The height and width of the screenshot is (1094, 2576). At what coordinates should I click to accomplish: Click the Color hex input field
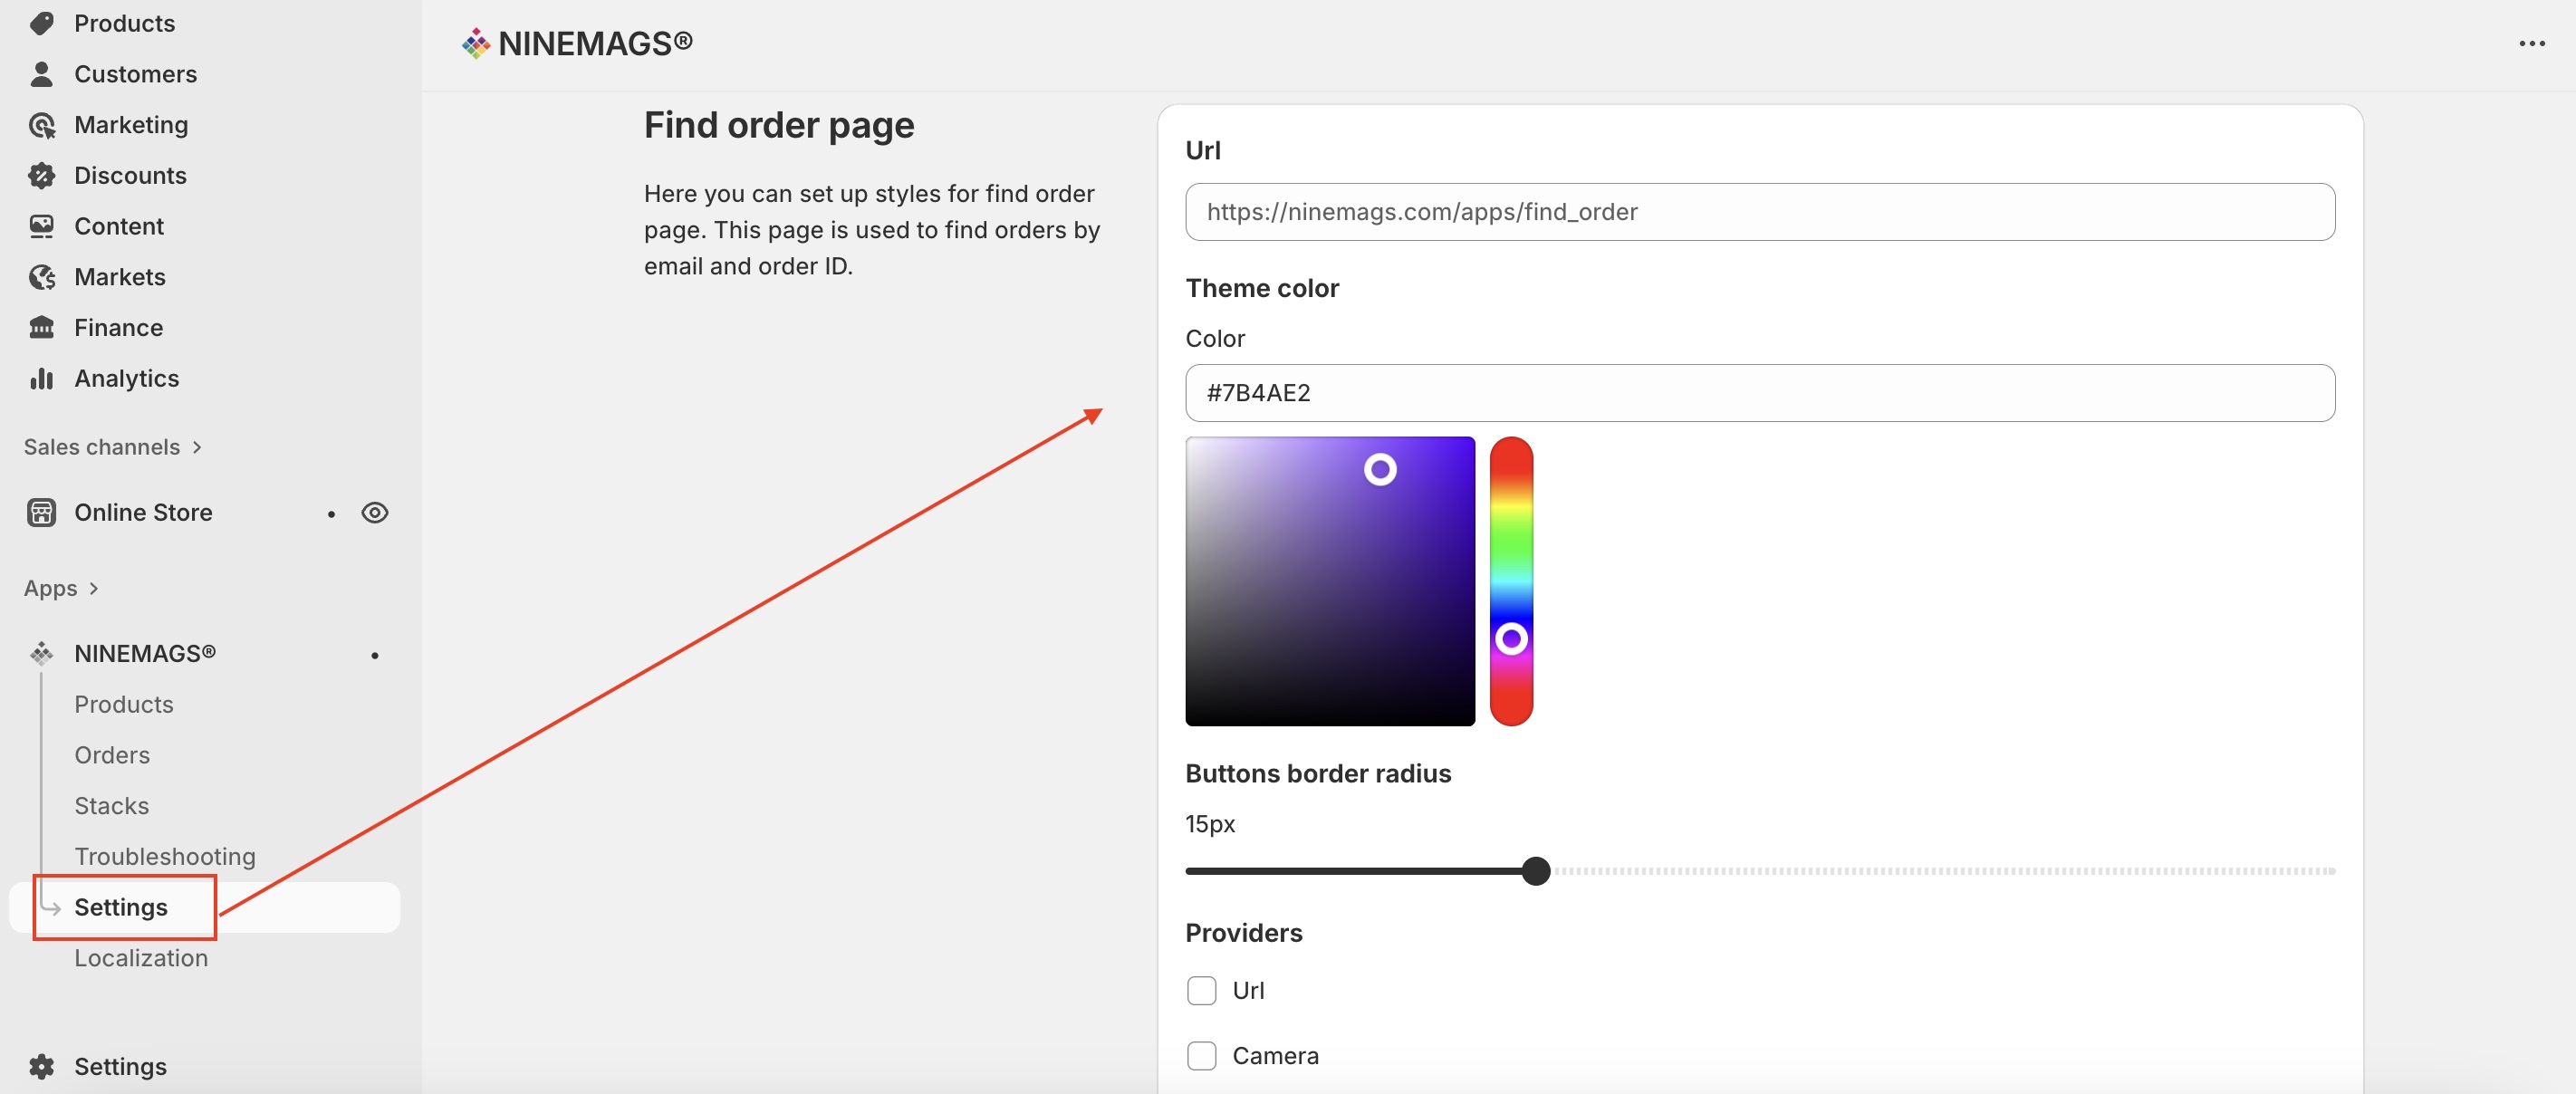click(x=1759, y=393)
